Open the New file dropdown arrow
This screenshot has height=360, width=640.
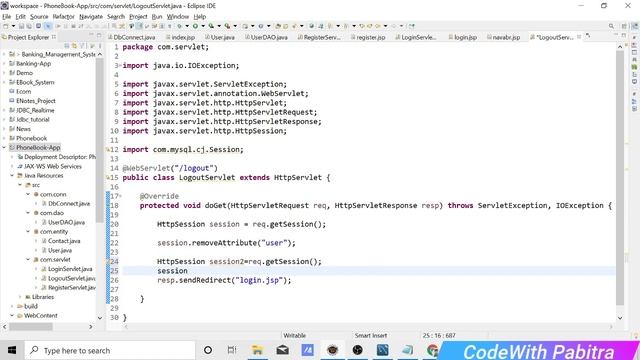pos(13,26)
